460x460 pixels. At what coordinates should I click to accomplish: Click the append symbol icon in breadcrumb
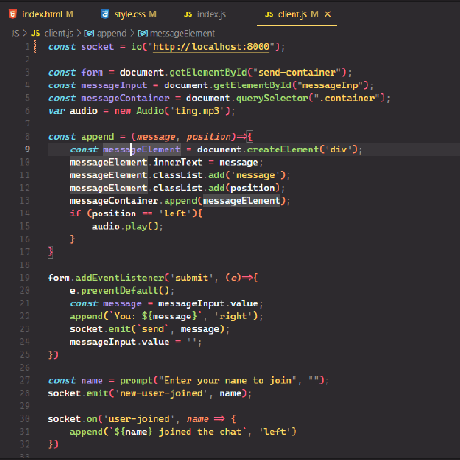click(89, 33)
